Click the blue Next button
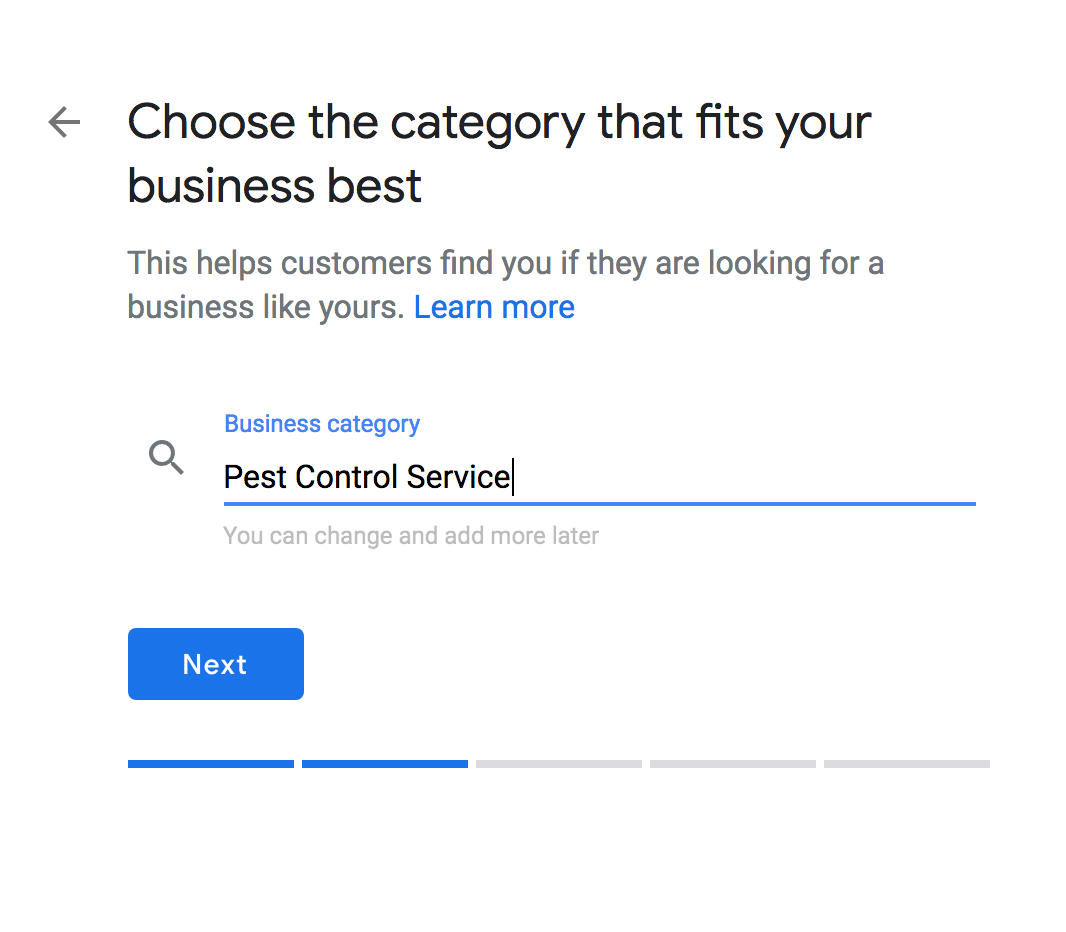The height and width of the screenshot is (932, 1066). click(x=216, y=663)
